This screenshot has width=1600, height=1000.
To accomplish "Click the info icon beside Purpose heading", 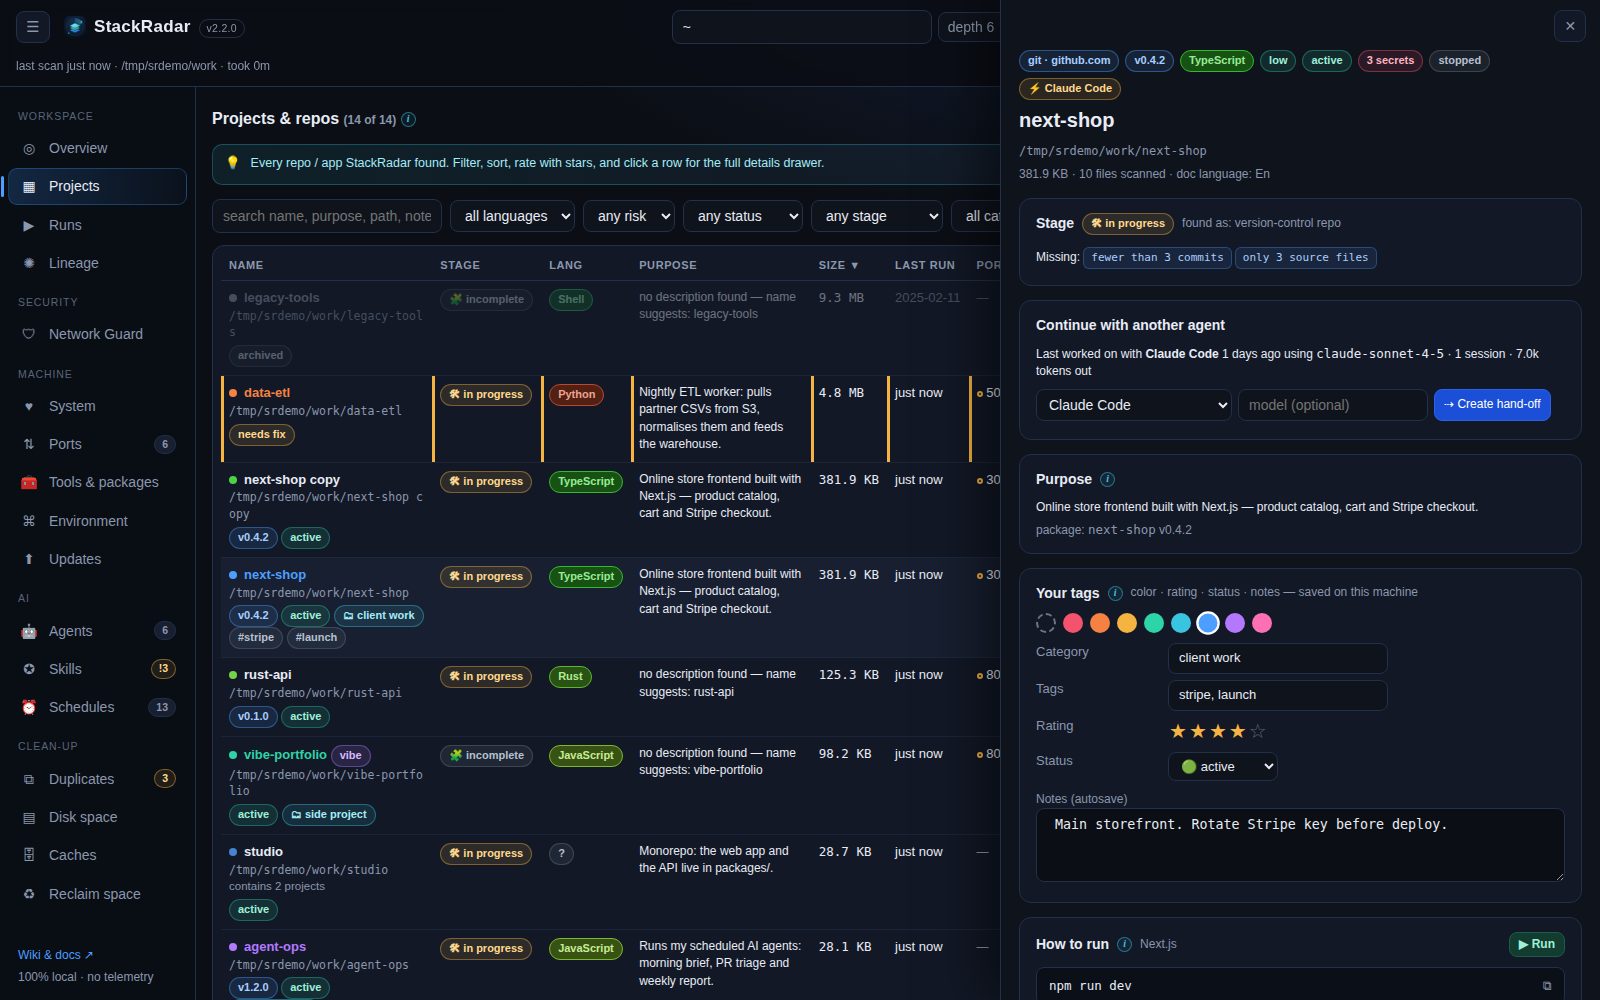I will tap(1107, 479).
